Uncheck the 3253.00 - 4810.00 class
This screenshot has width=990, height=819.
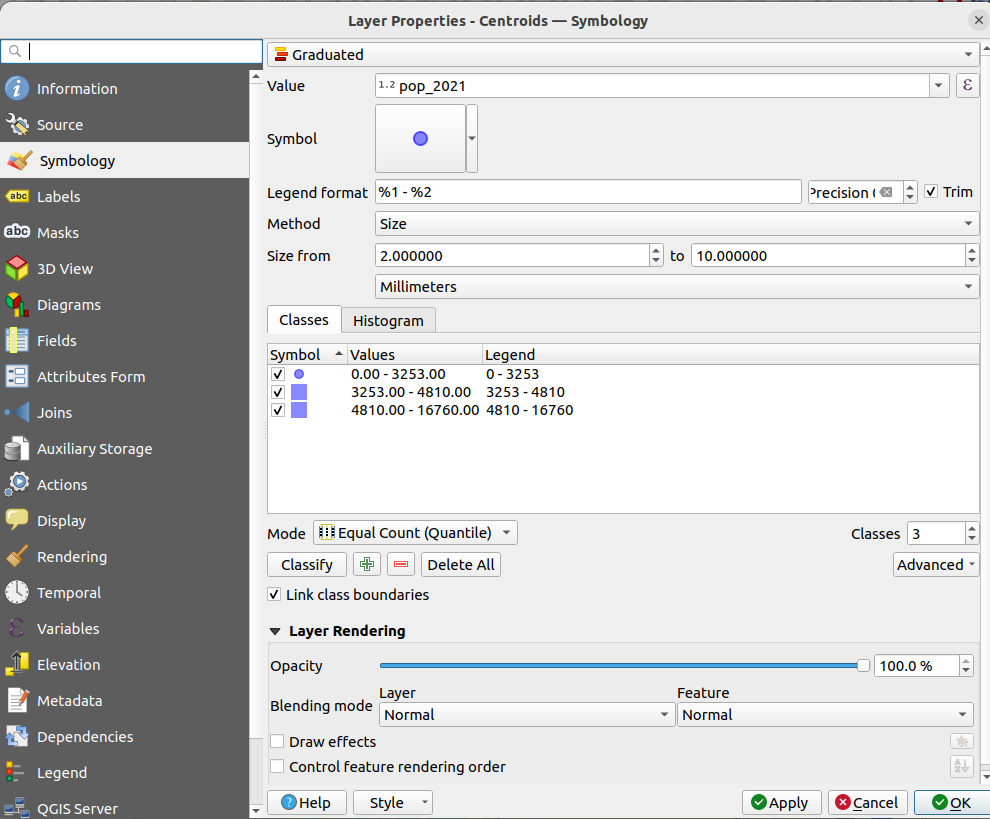point(278,392)
